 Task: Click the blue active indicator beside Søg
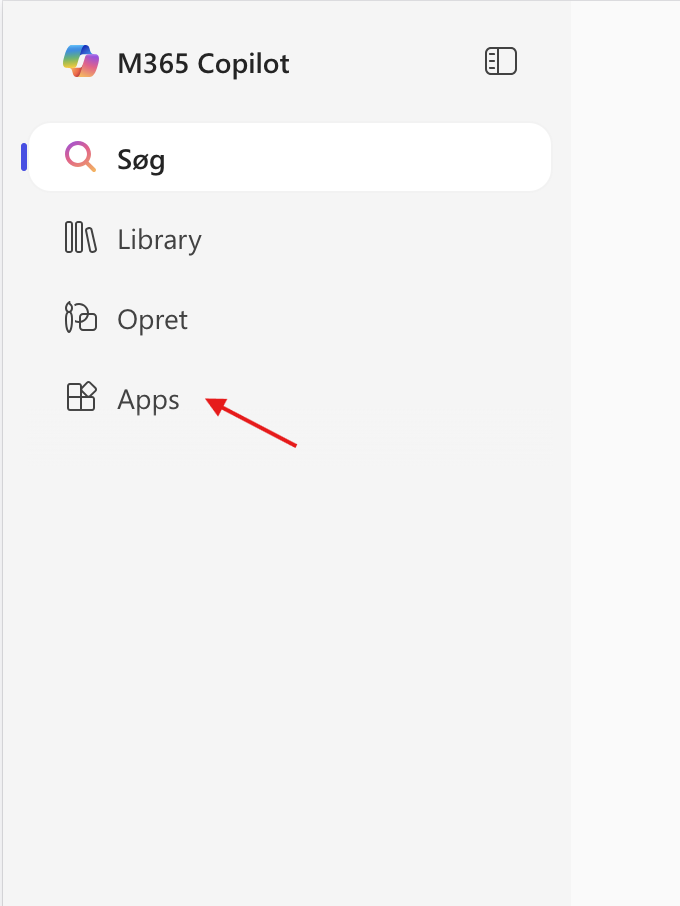tap(24, 157)
